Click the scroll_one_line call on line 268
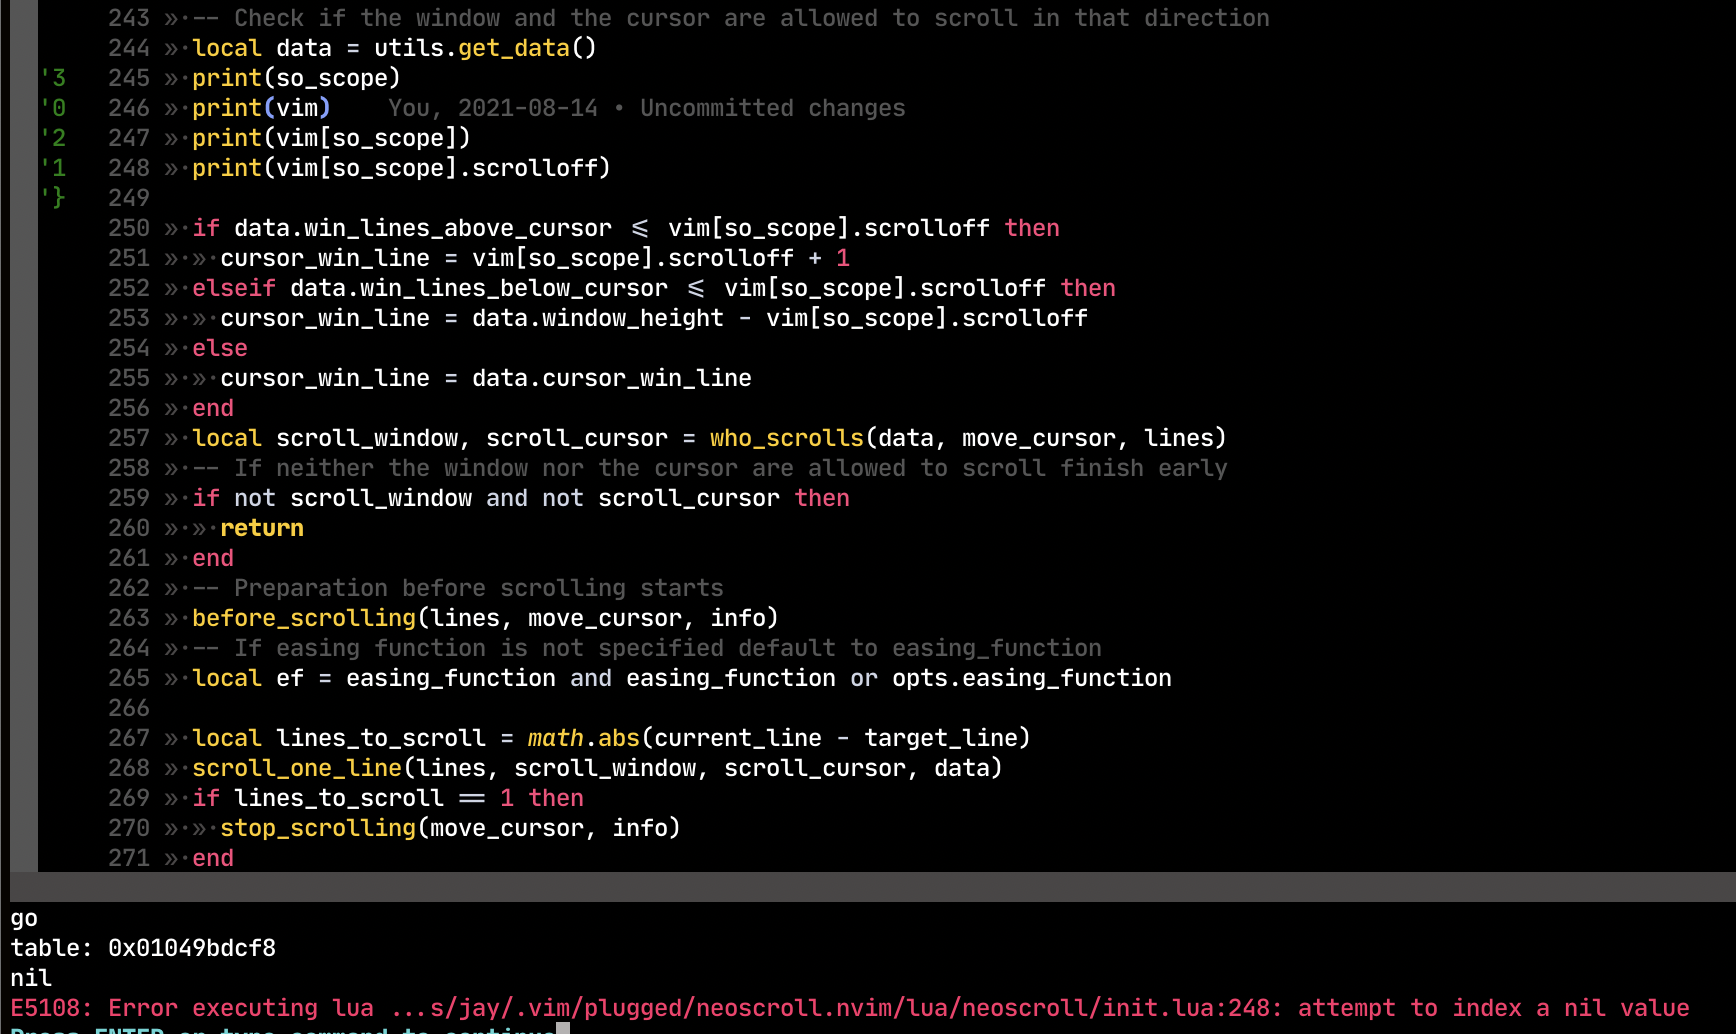1736x1034 pixels. coord(297,767)
